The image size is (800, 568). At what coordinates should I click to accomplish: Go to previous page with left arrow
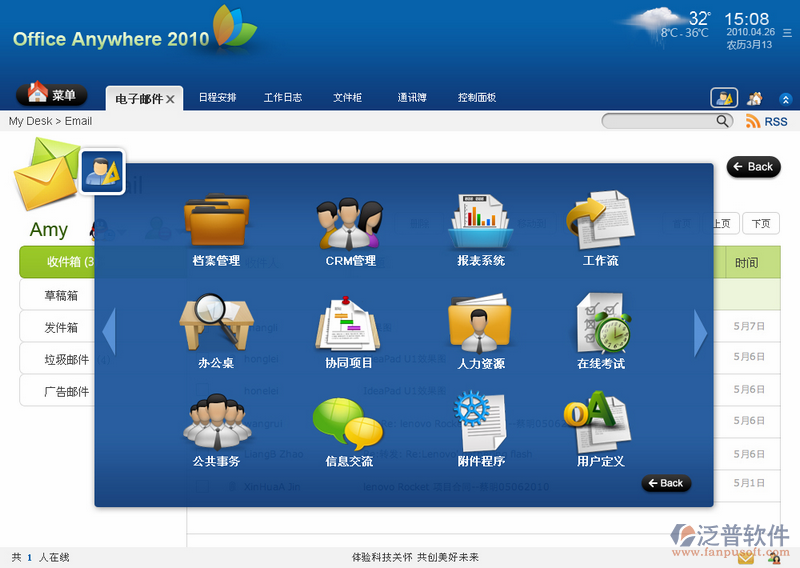109,331
